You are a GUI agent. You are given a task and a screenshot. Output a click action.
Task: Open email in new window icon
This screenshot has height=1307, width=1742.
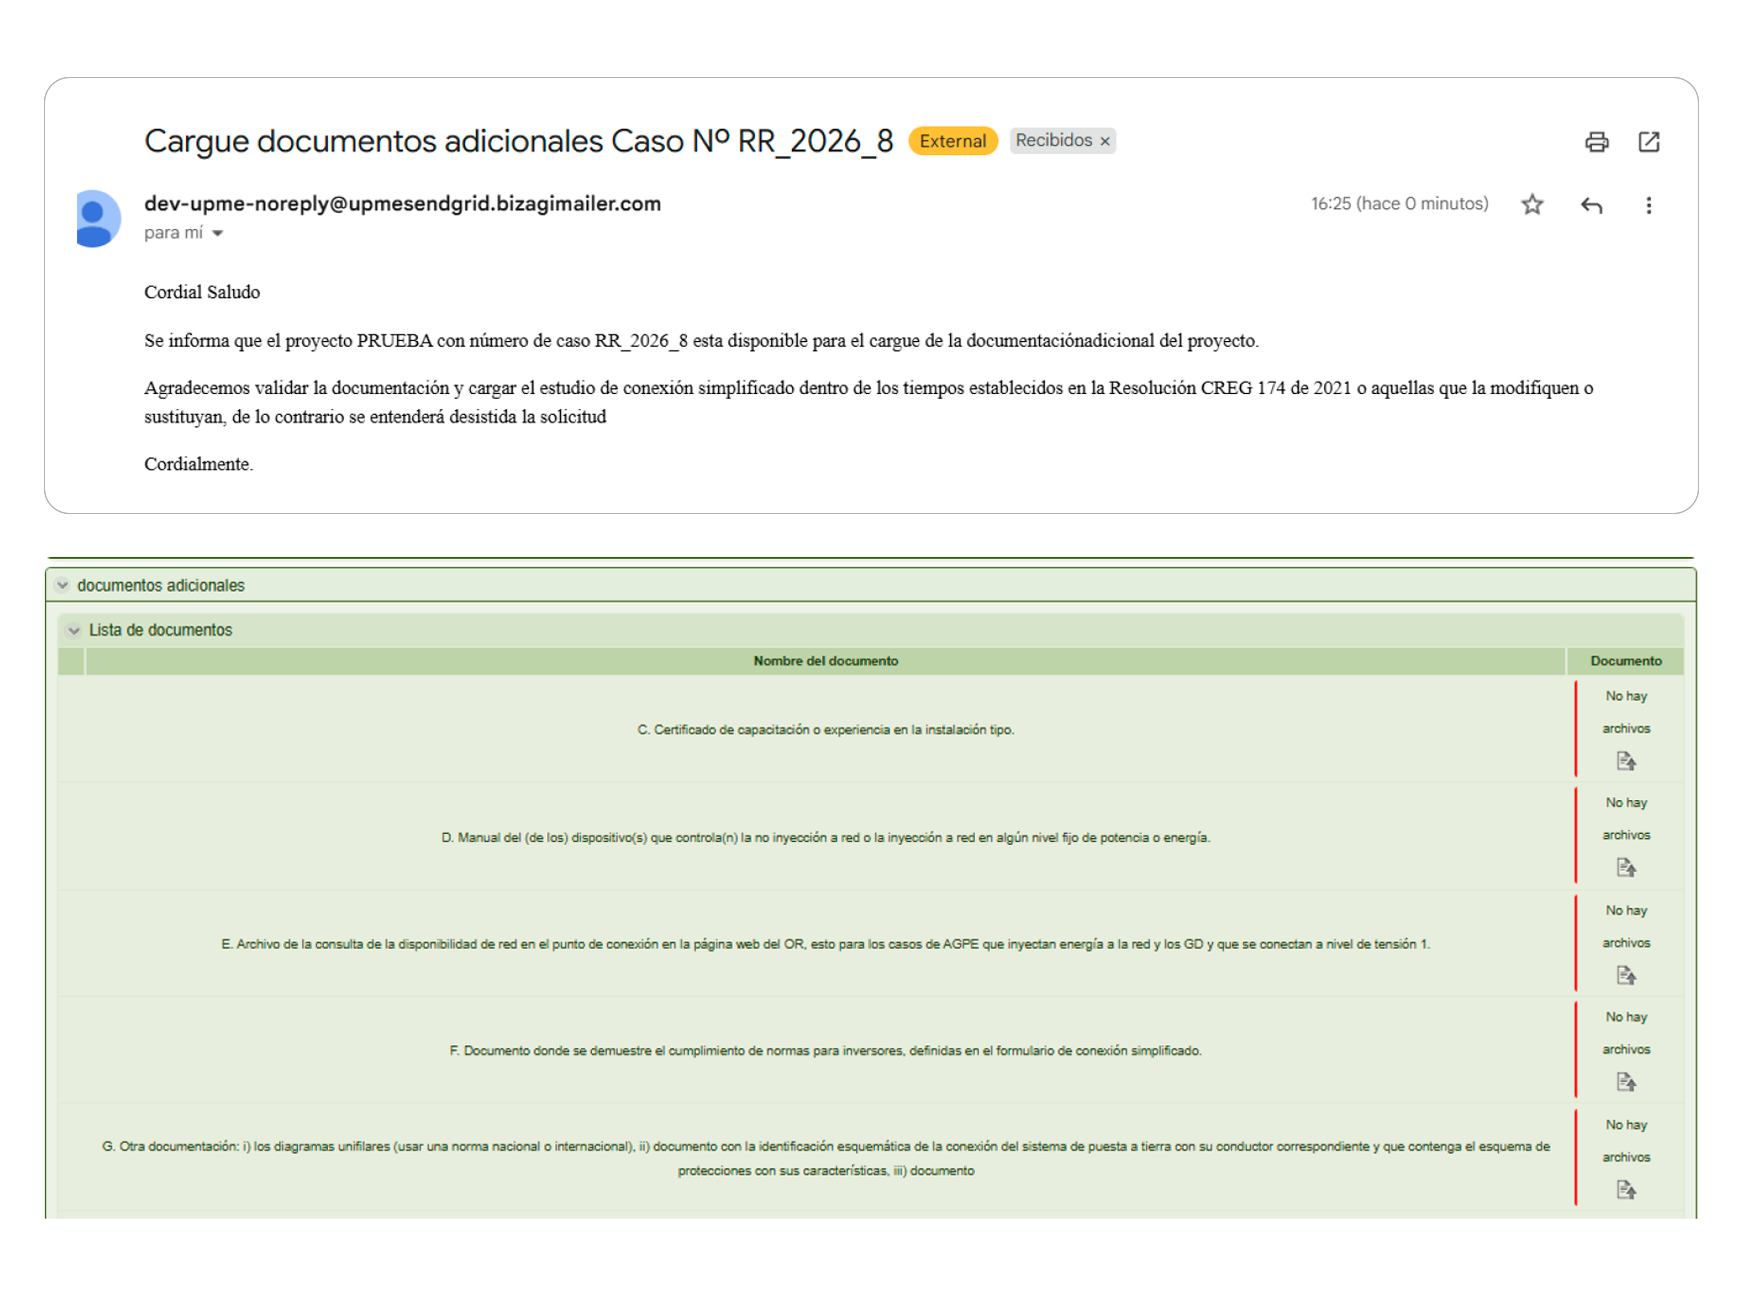pos(1648,142)
